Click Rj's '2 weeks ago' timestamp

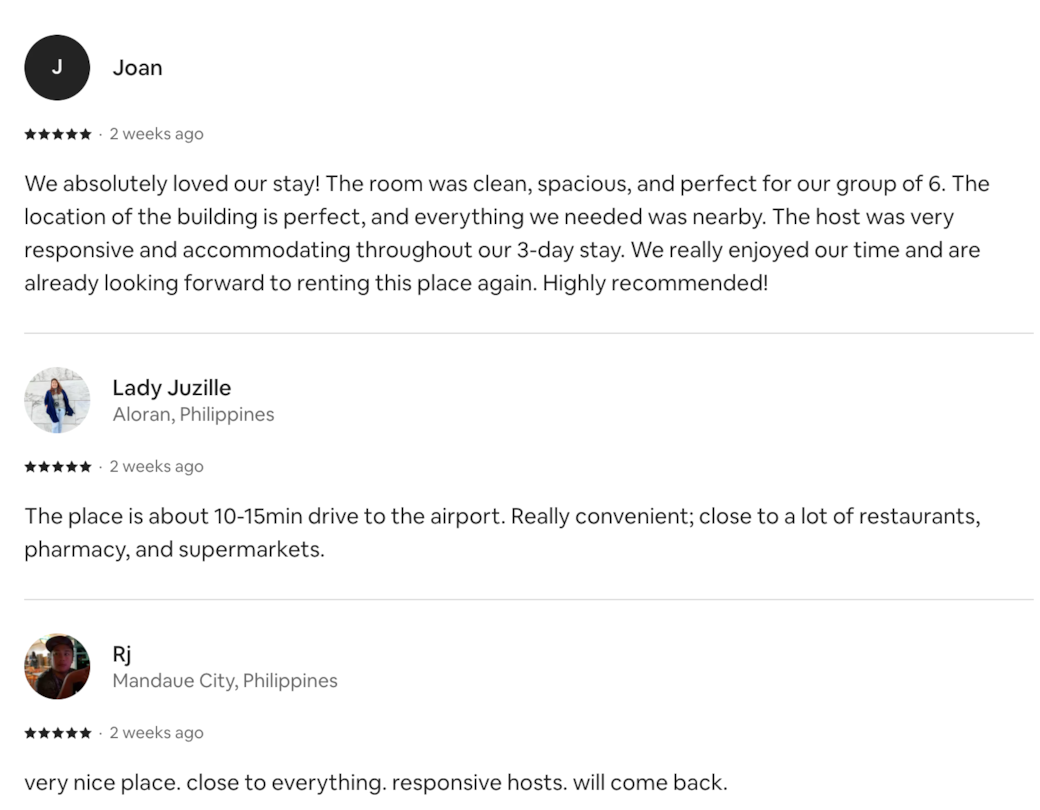[157, 733]
